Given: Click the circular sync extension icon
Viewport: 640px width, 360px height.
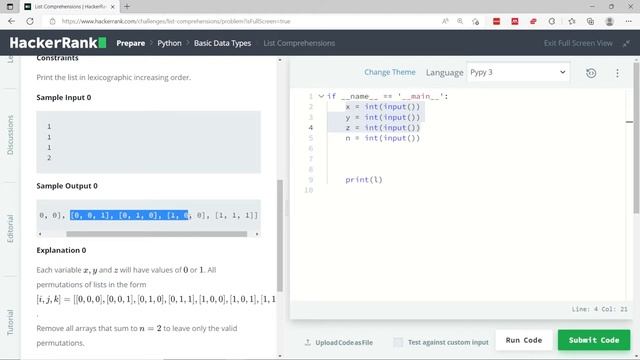Looking at the screenshot, I should (x=552, y=21).
